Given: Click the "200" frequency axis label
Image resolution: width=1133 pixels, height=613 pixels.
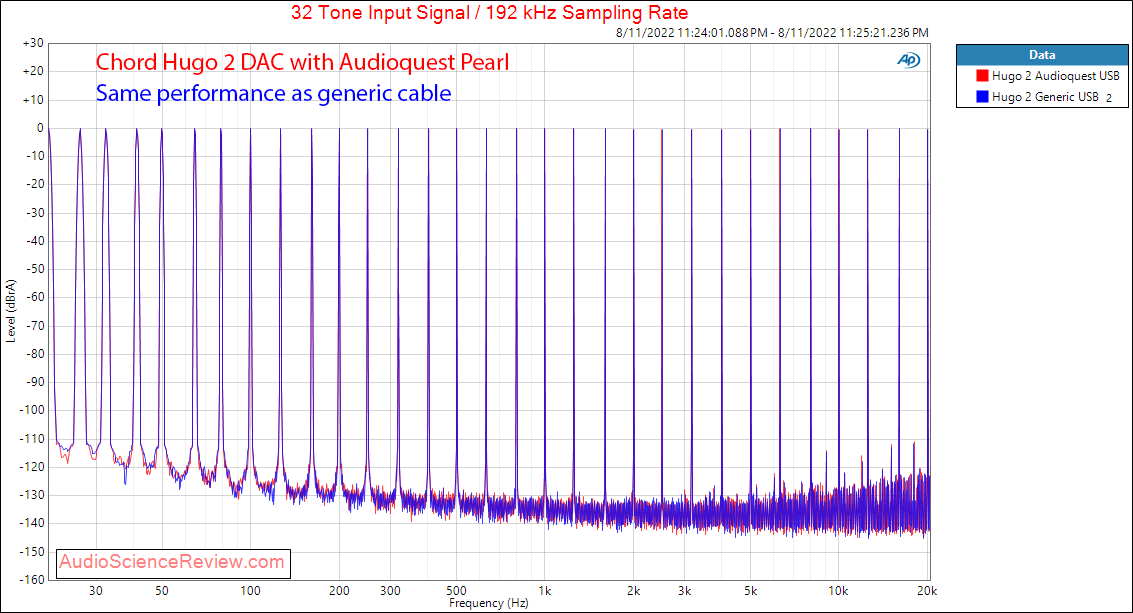Looking at the screenshot, I should coord(340,591).
